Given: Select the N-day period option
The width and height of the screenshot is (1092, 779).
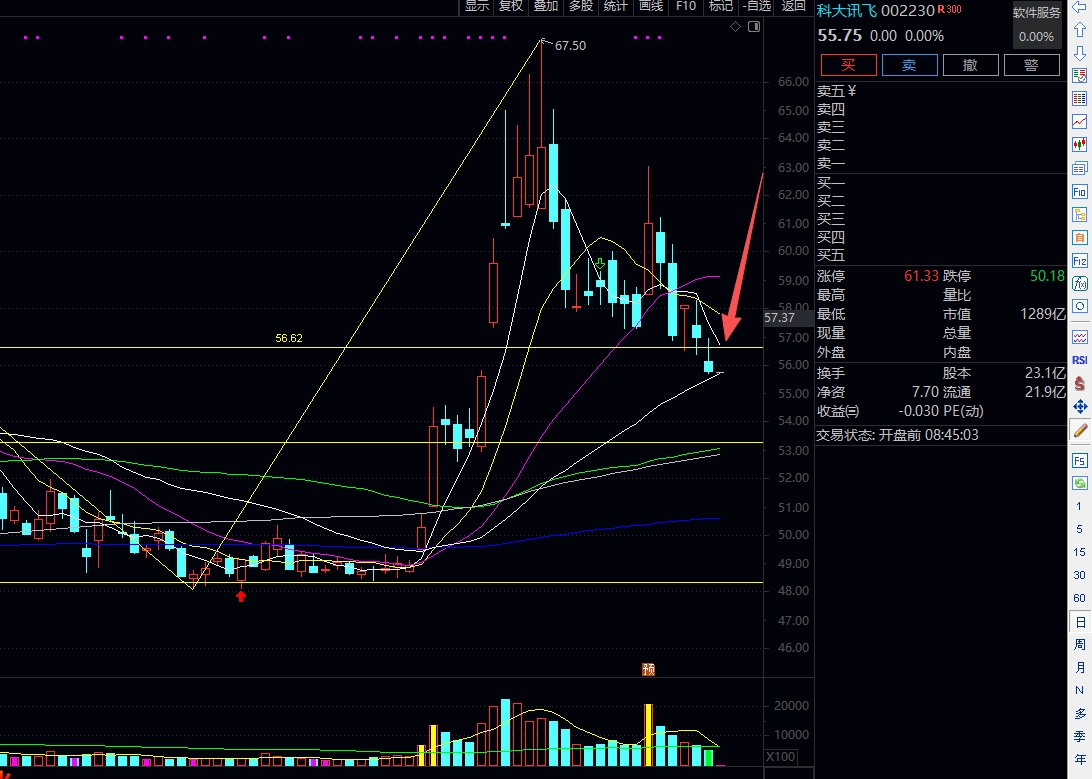Looking at the screenshot, I should pyautogui.click(x=1080, y=691).
